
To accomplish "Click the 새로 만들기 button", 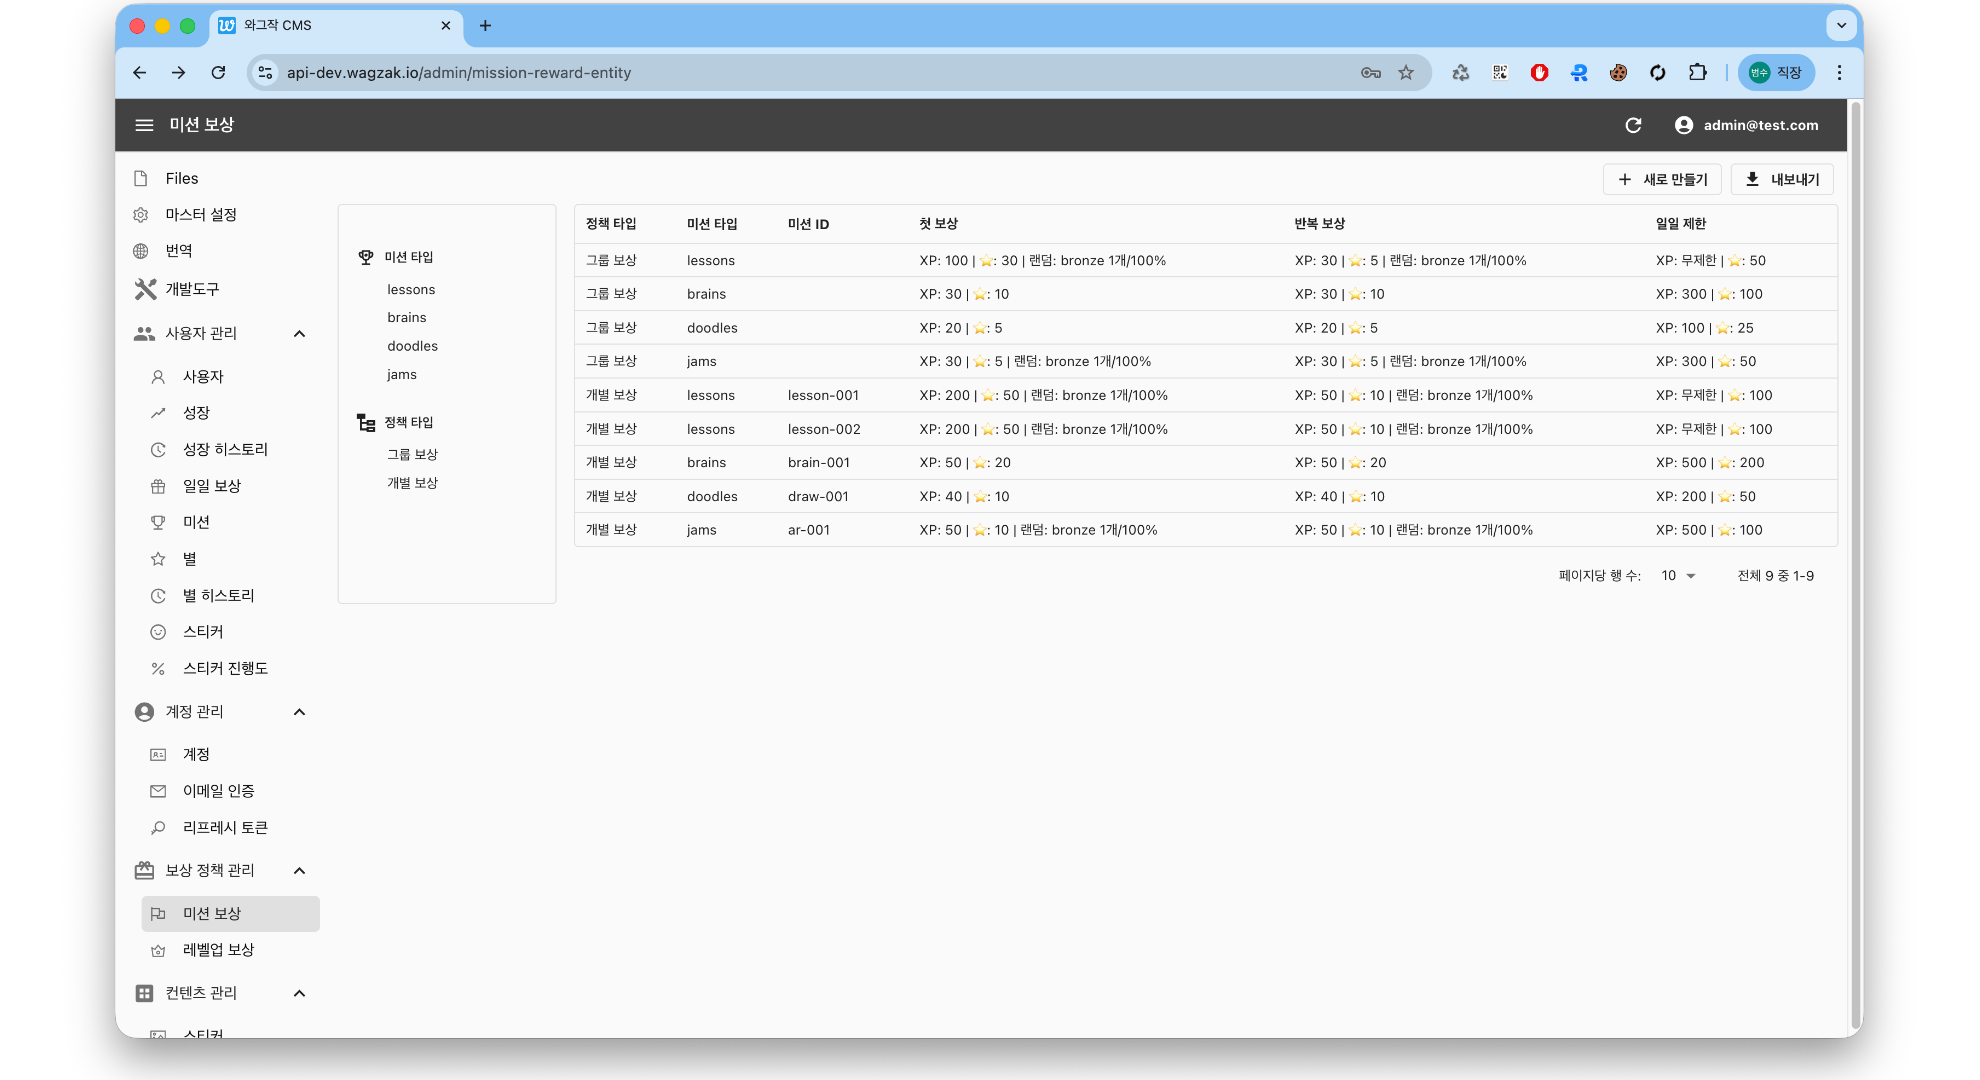I will 1662,180.
